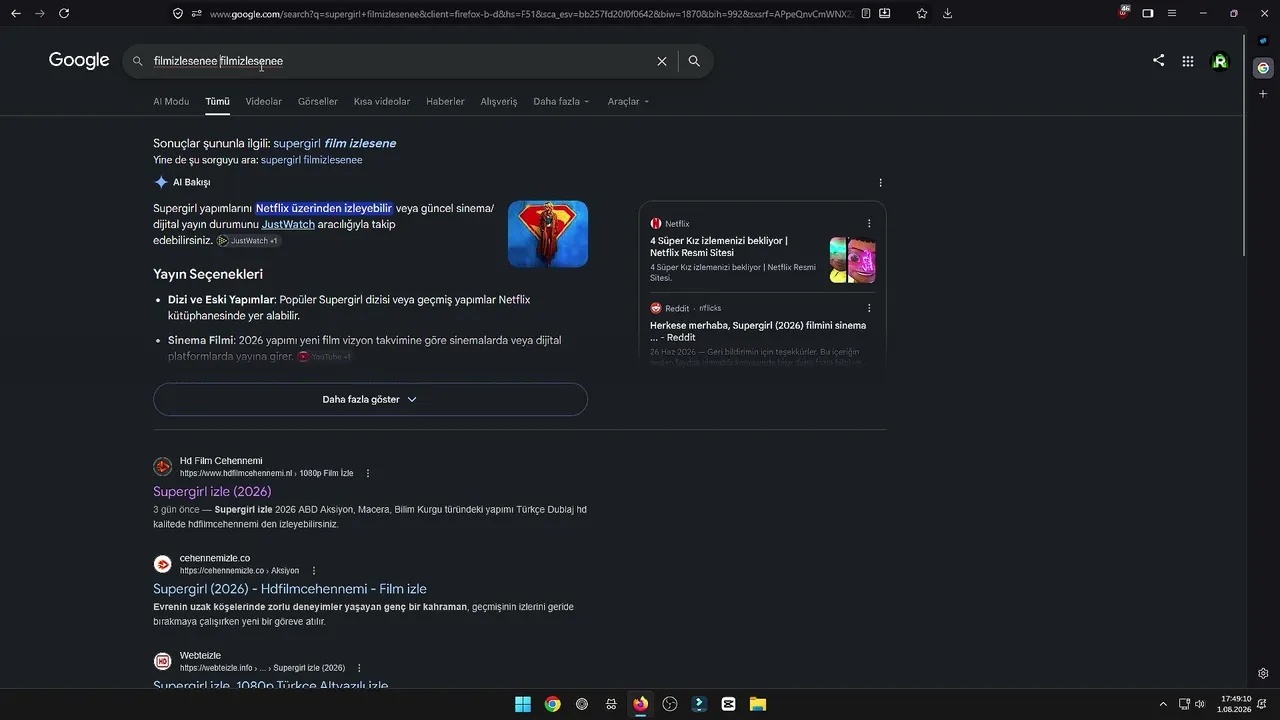Viewport: 1280px width, 720px height.
Task: Open options for the Reddit source card
Action: point(869,308)
